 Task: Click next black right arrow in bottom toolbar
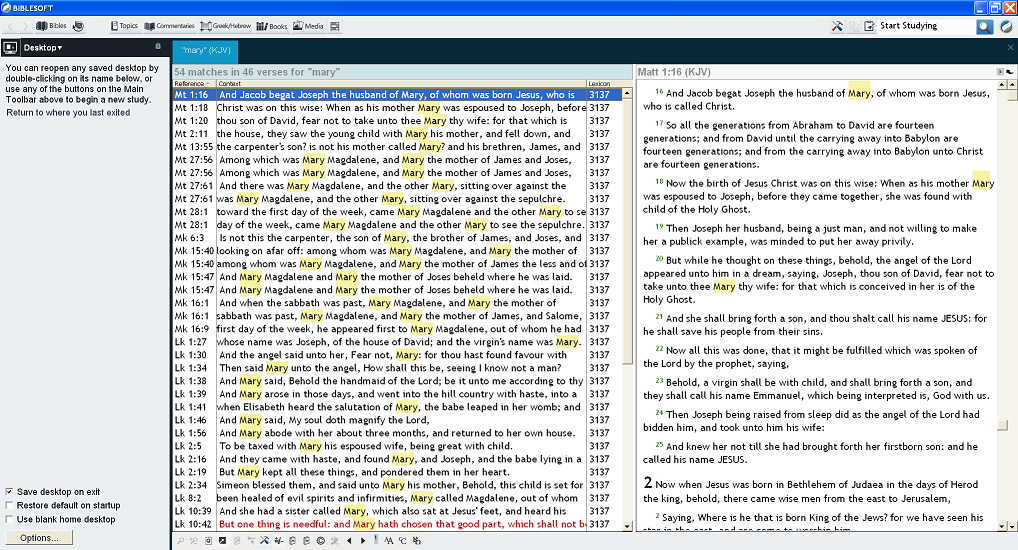tap(363, 540)
